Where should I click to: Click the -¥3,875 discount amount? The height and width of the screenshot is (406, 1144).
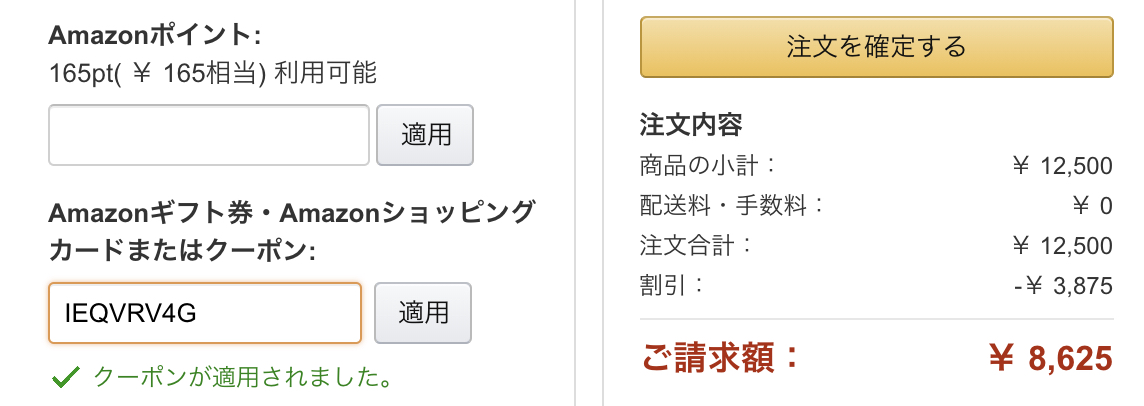(1062, 286)
